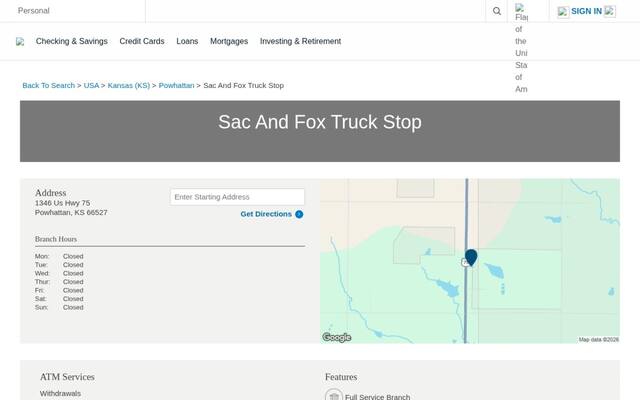Click the Get Directions arrow icon
Screen dimensions: 640x400
pos(299,214)
